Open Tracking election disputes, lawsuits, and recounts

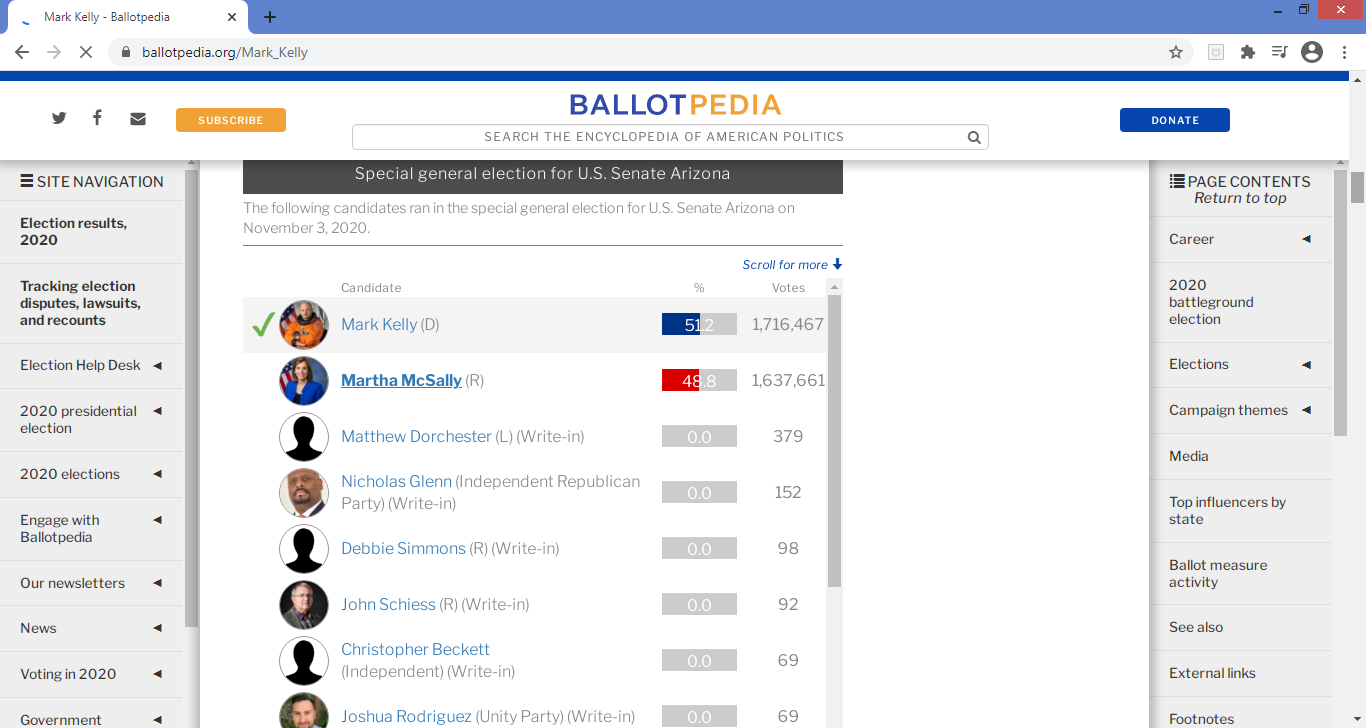tap(80, 303)
